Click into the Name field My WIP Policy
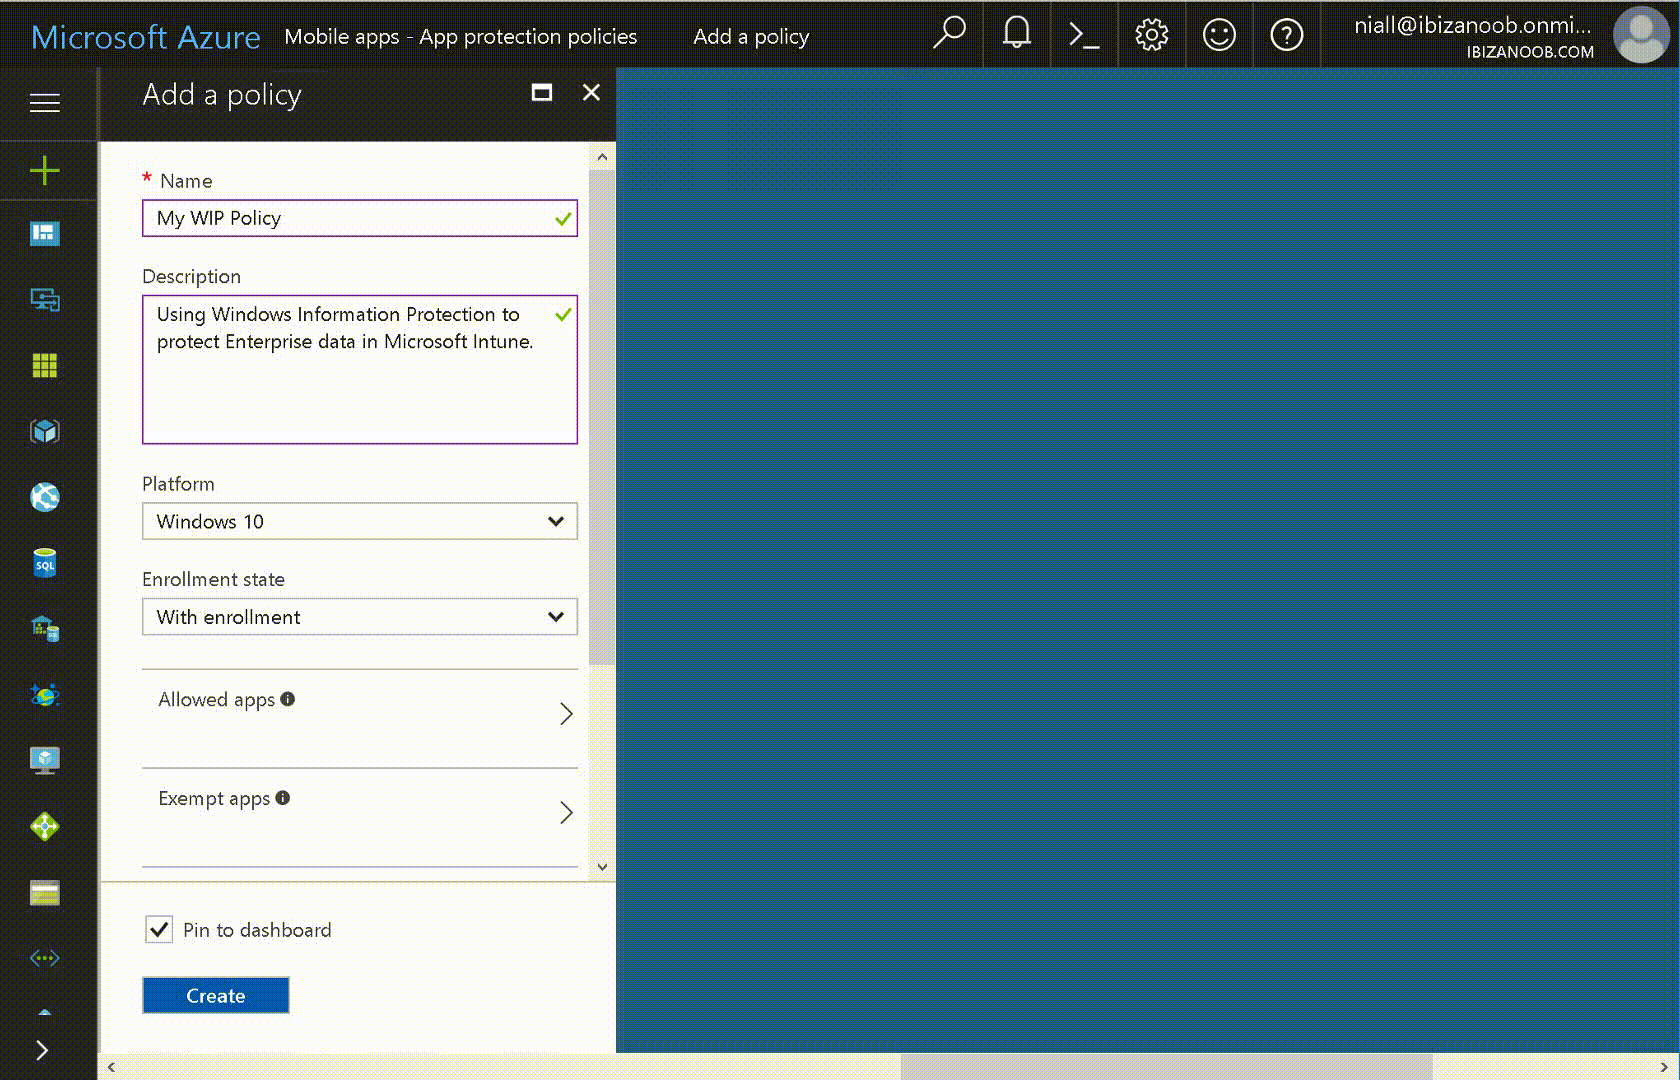1680x1080 pixels. pyautogui.click(x=360, y=218)
